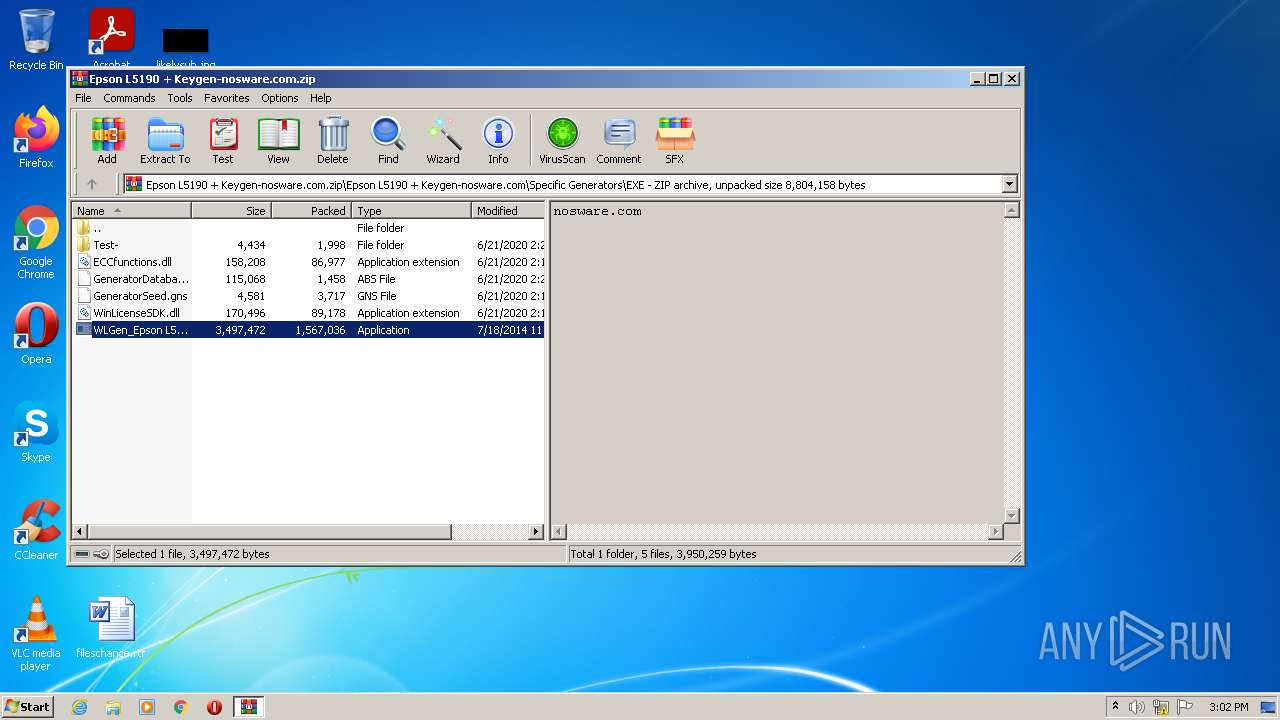Click the WinRAR taskbar button

[x=249, y=707]
